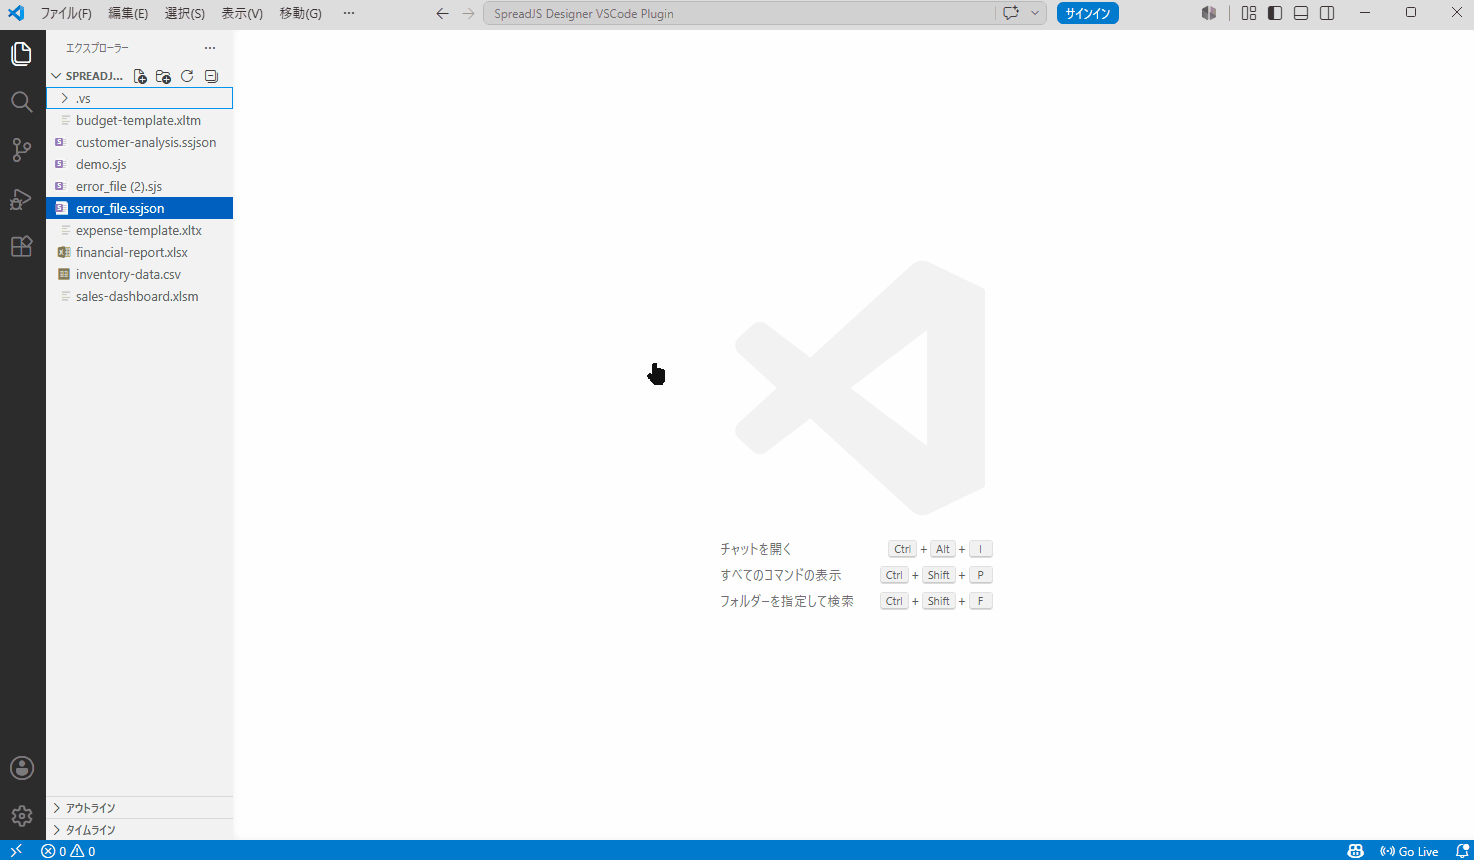Open Source Control view
The height and width of the screenshot is (860, 1474).
click(x=22, y=150)
